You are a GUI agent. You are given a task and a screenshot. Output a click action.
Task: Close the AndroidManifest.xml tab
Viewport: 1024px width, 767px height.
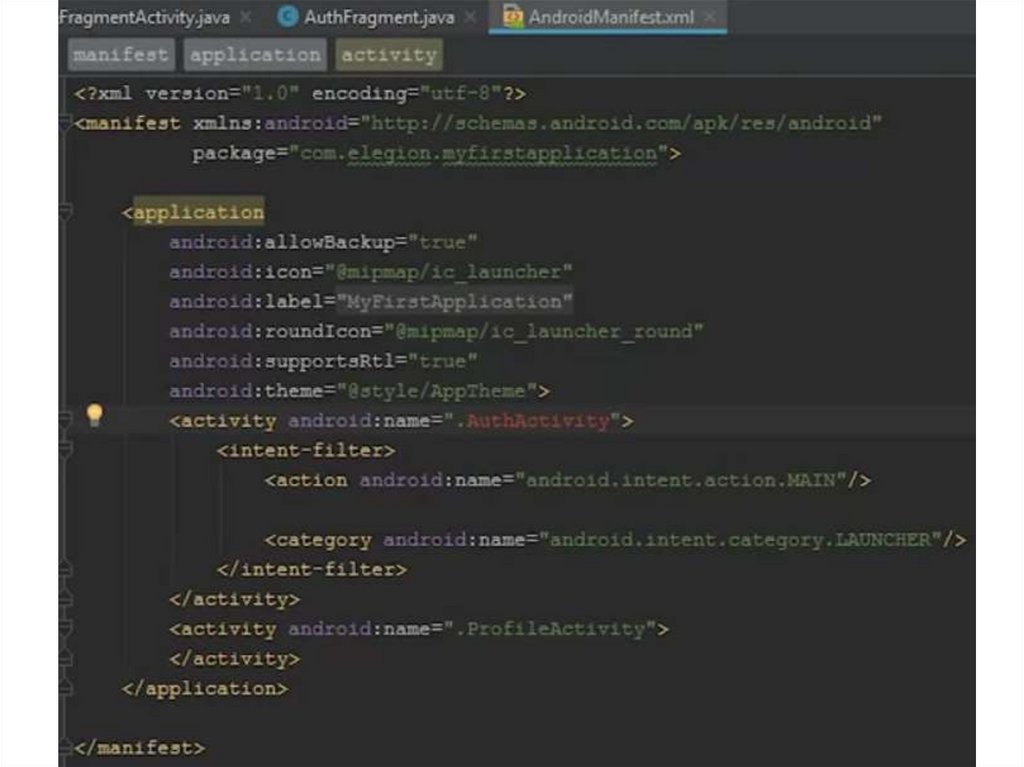[x=710, y=18]
